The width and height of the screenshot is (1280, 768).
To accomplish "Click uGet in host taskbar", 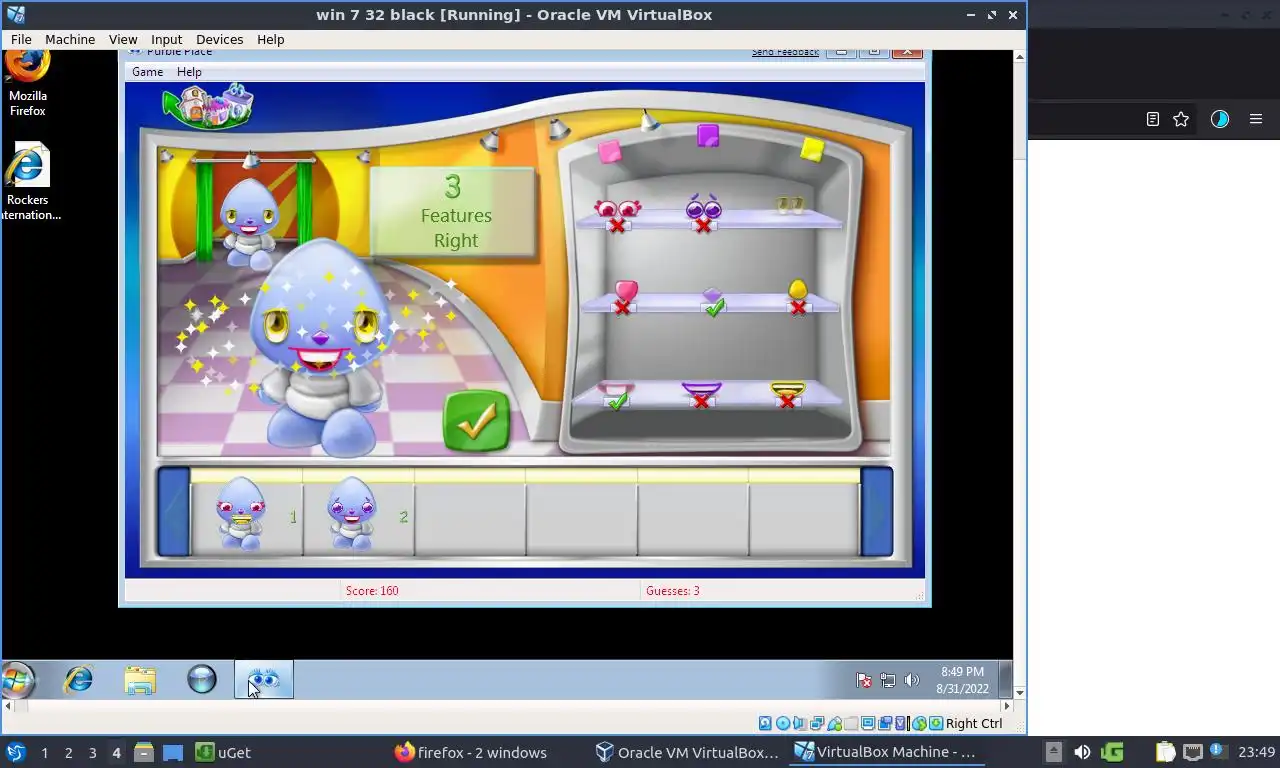I will click(223, 752).
